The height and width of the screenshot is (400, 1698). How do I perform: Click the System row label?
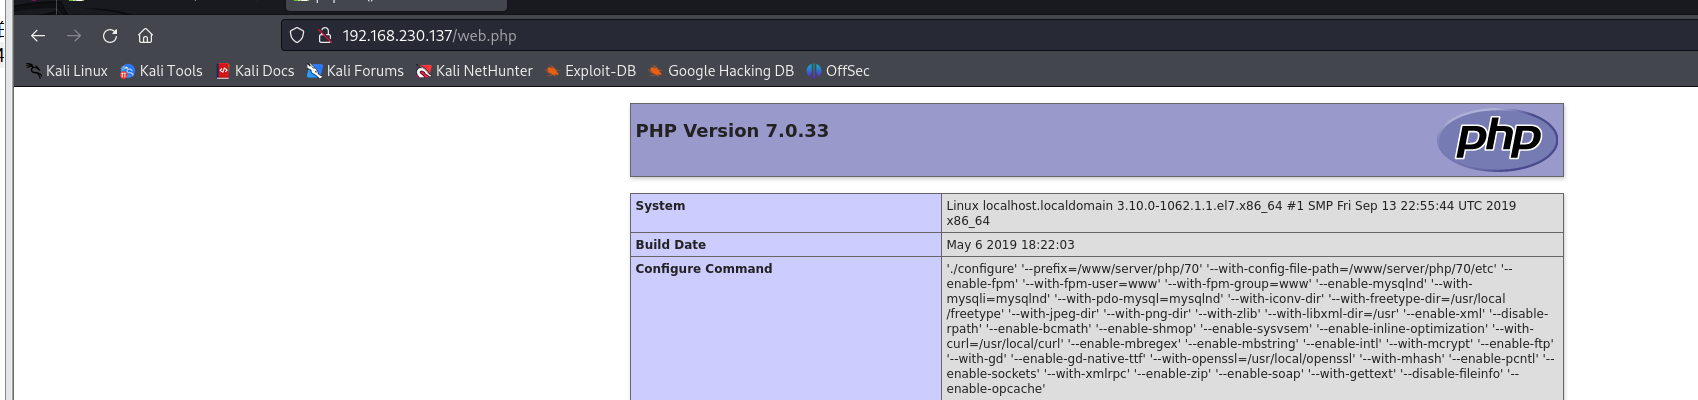660,206
